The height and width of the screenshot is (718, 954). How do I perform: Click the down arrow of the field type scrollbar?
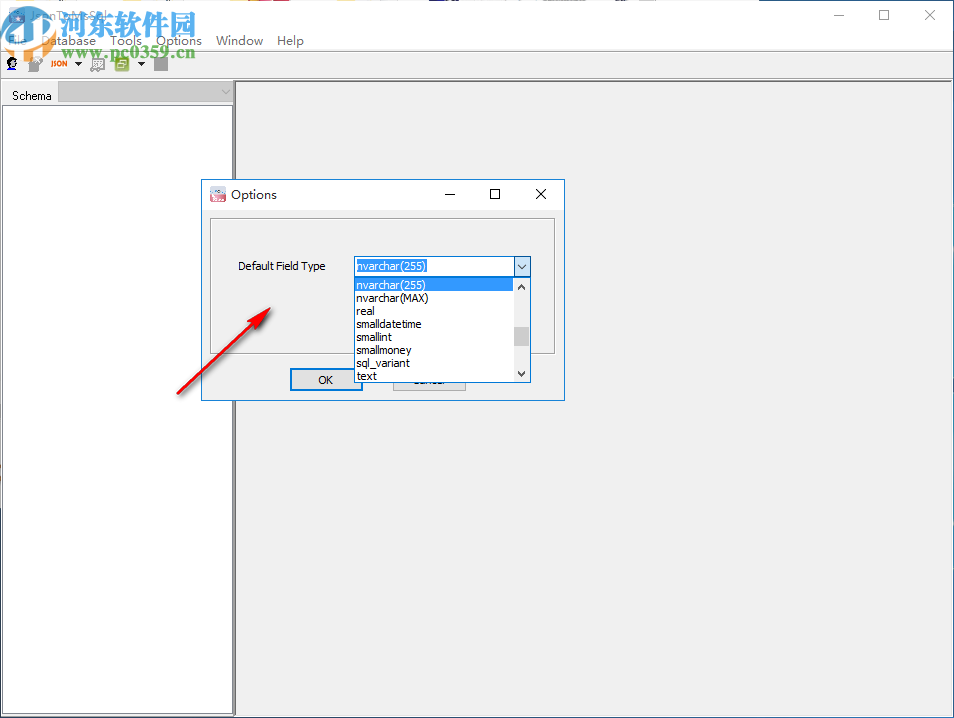521,372
